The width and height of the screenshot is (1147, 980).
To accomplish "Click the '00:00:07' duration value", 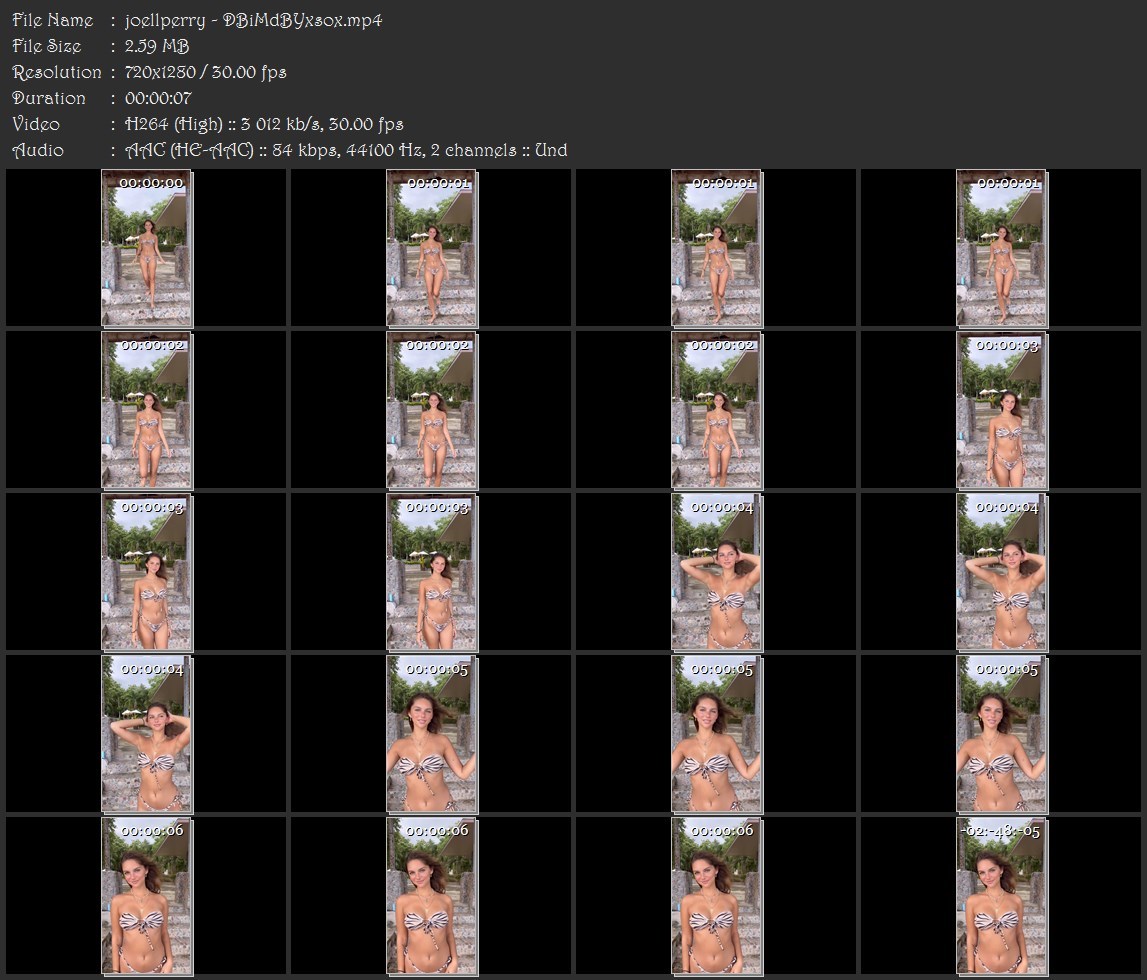I will coord(158,98).
